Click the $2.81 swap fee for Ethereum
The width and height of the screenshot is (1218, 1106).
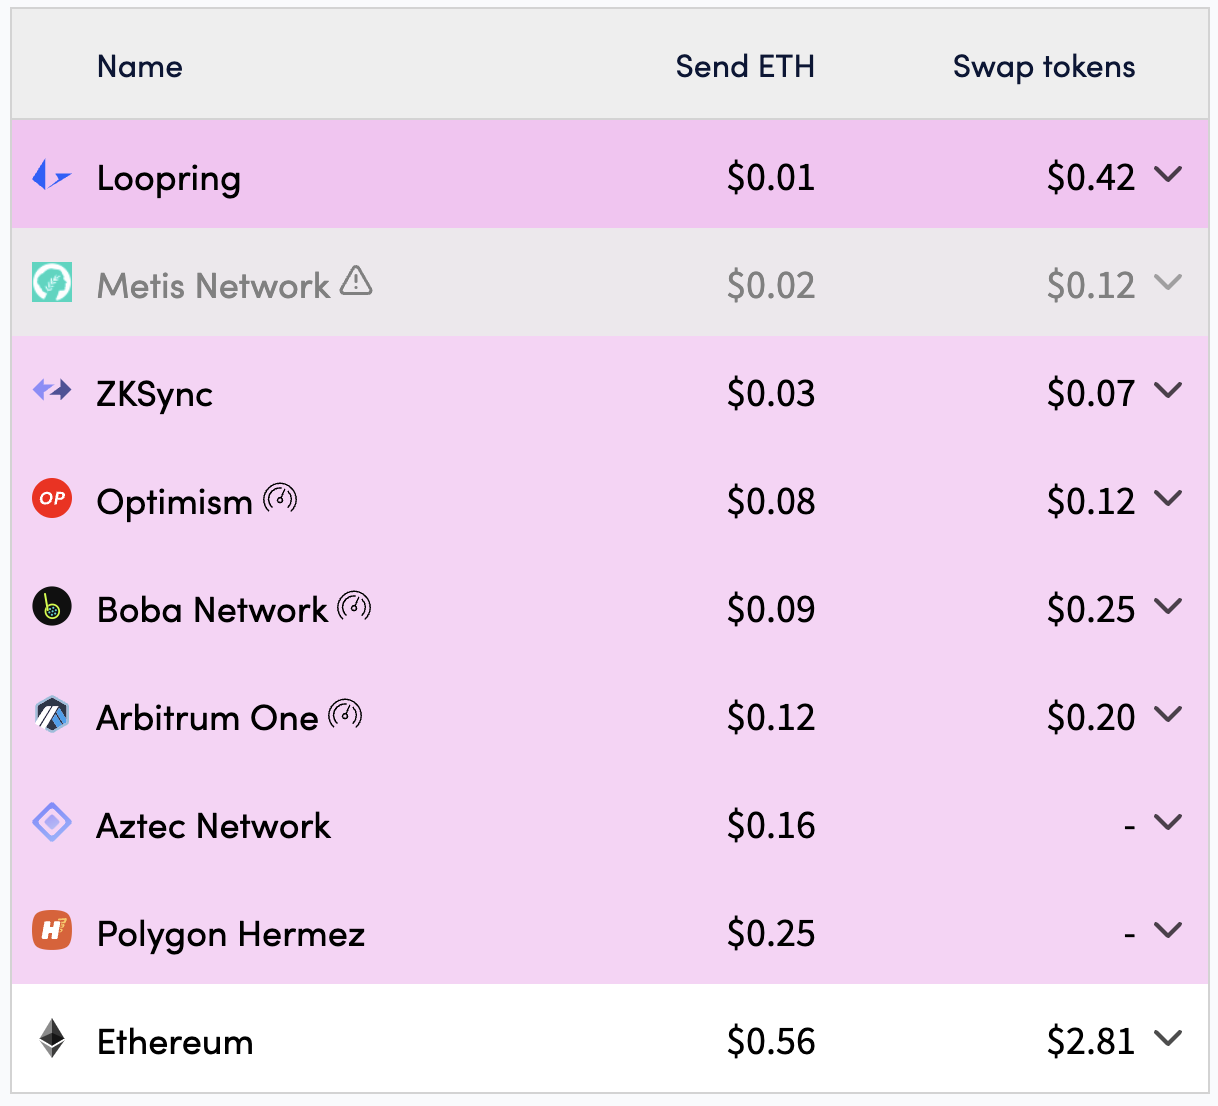tap(1092, 1040)
